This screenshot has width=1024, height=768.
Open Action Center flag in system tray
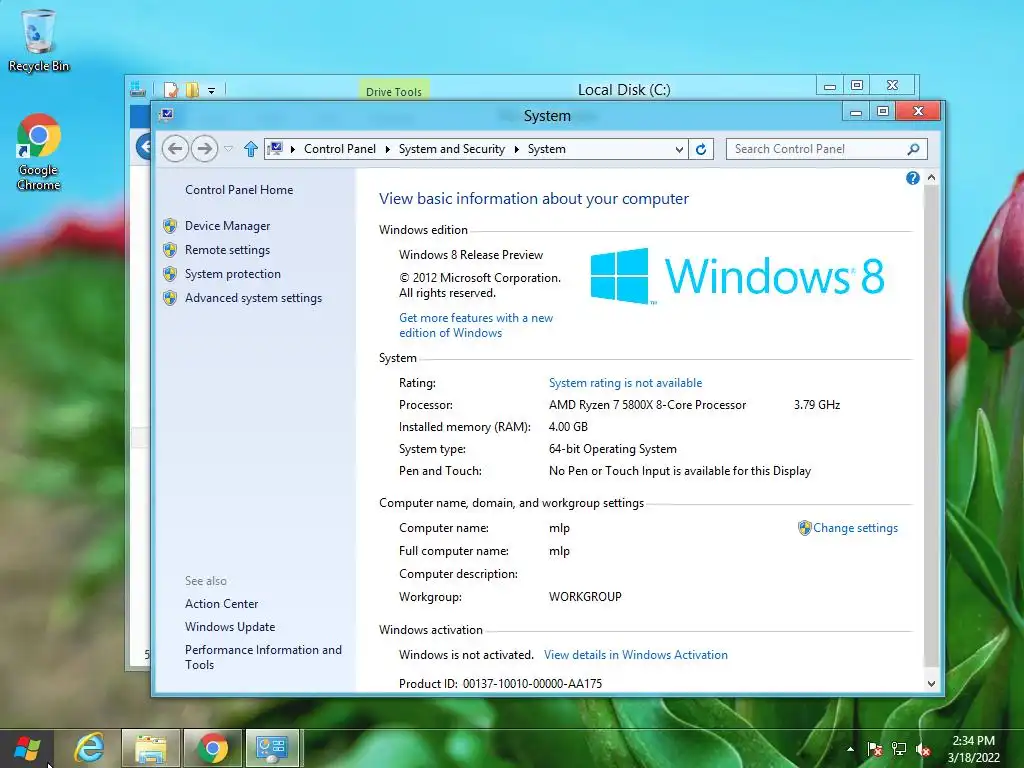click(x=874, y=749)
